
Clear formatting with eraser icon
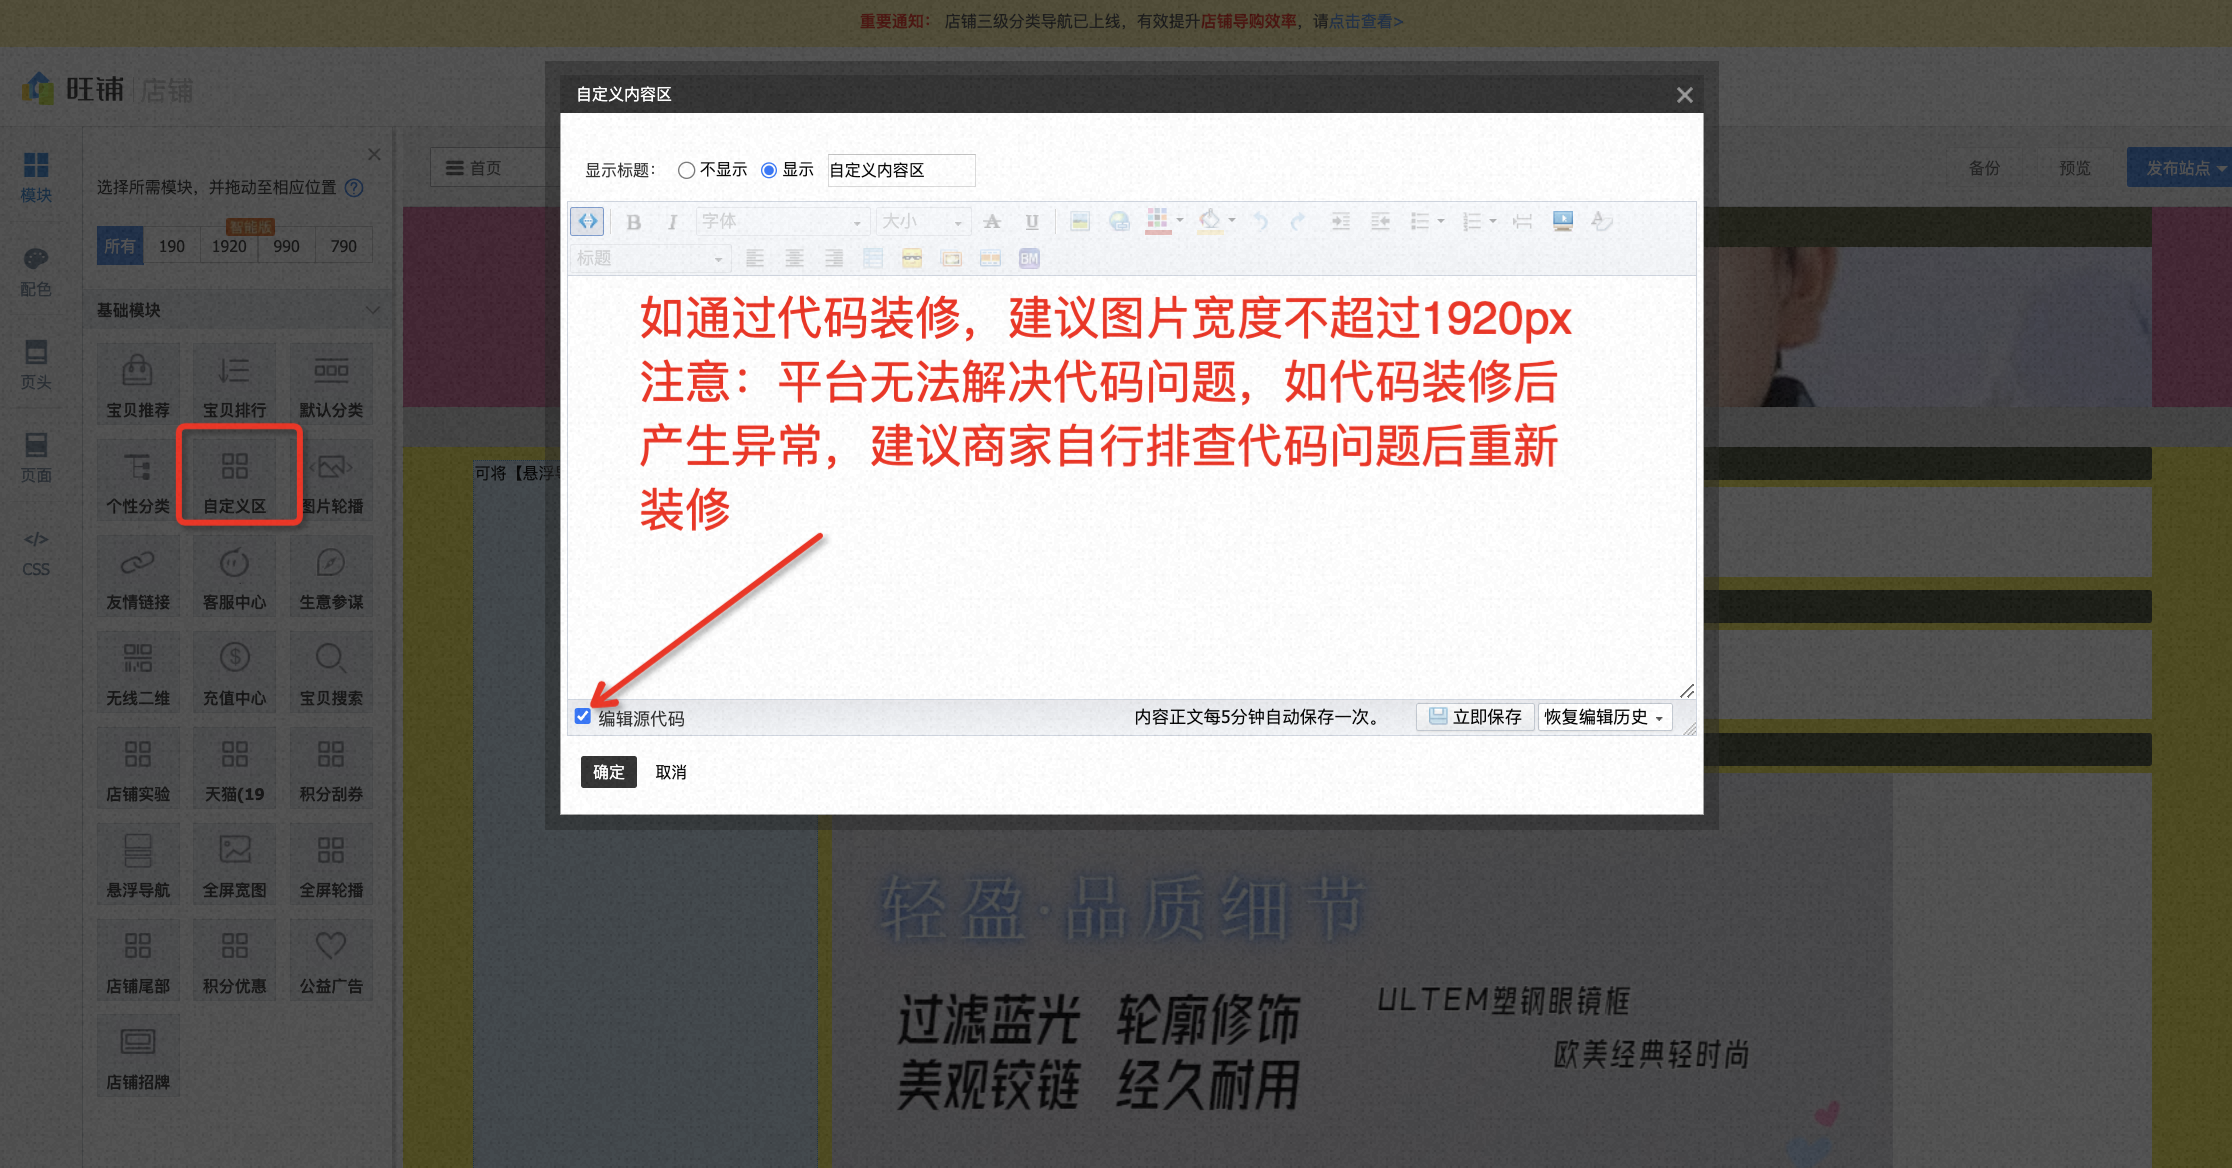[1602, 221]
